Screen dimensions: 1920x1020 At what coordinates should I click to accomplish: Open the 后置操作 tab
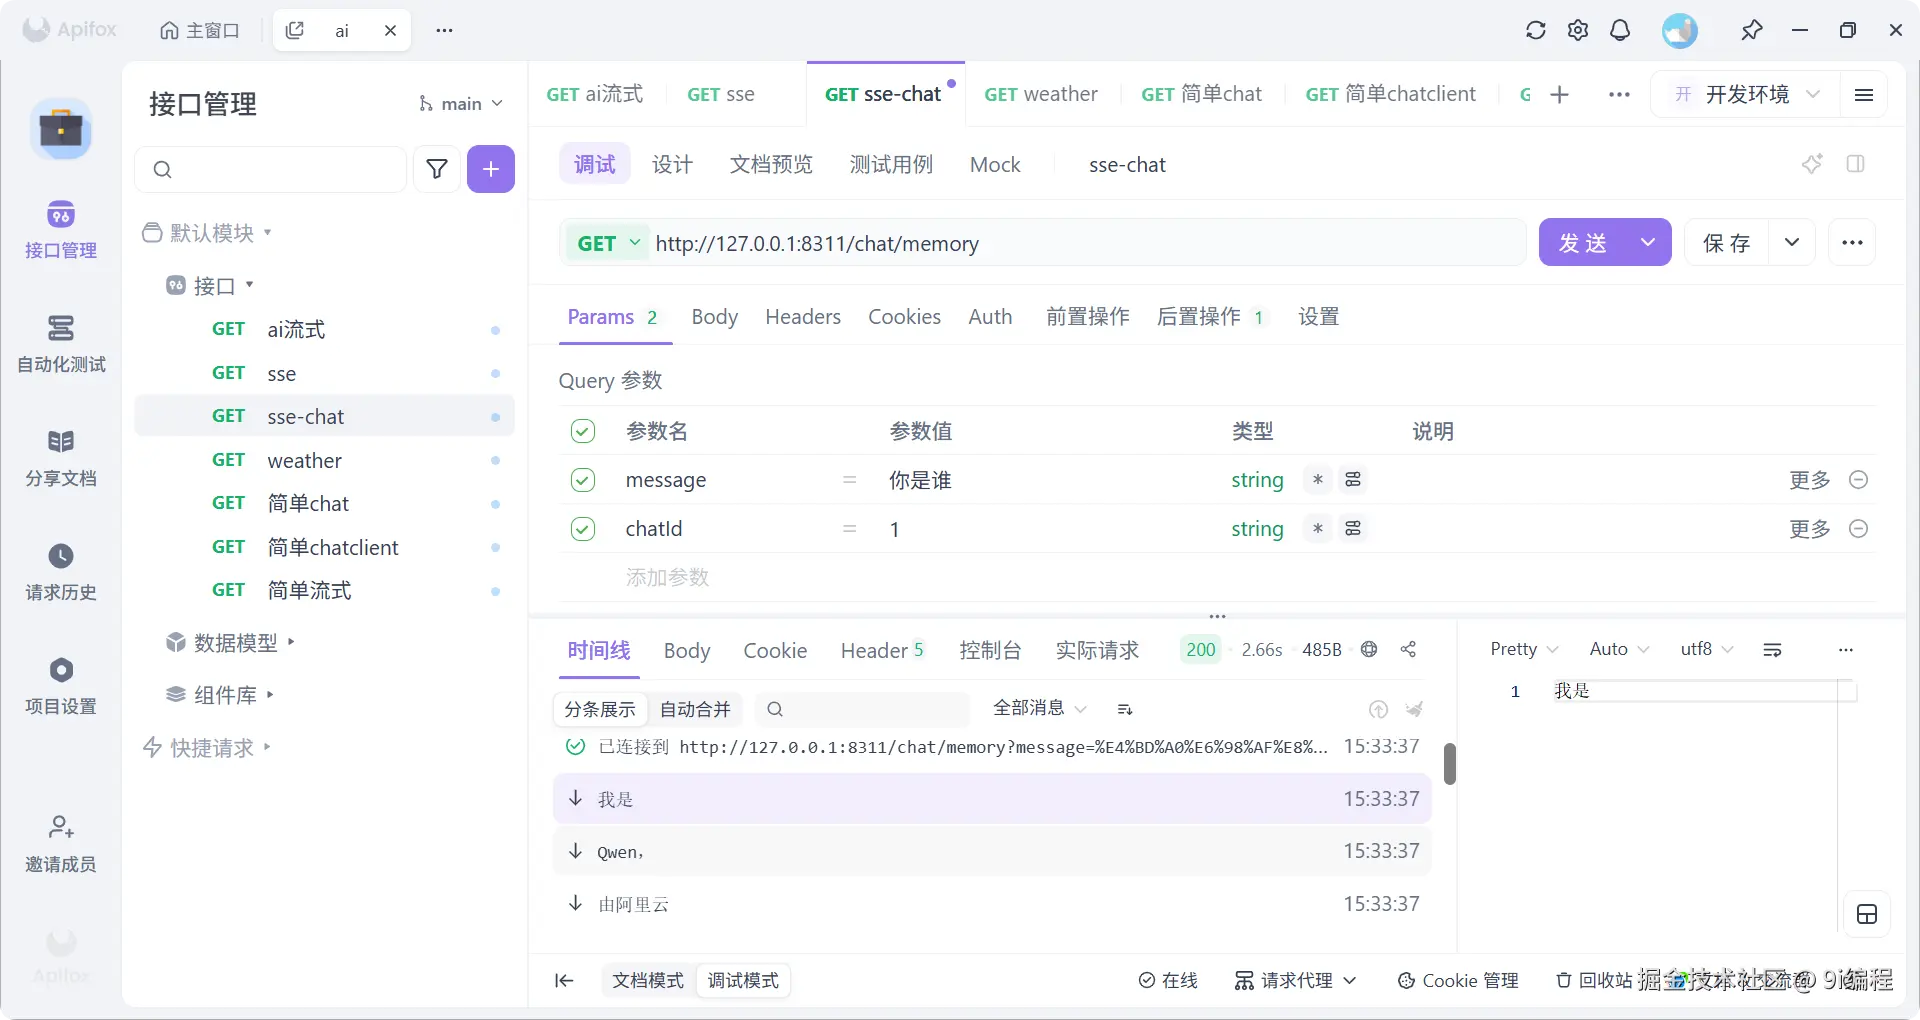point(1212,317)
